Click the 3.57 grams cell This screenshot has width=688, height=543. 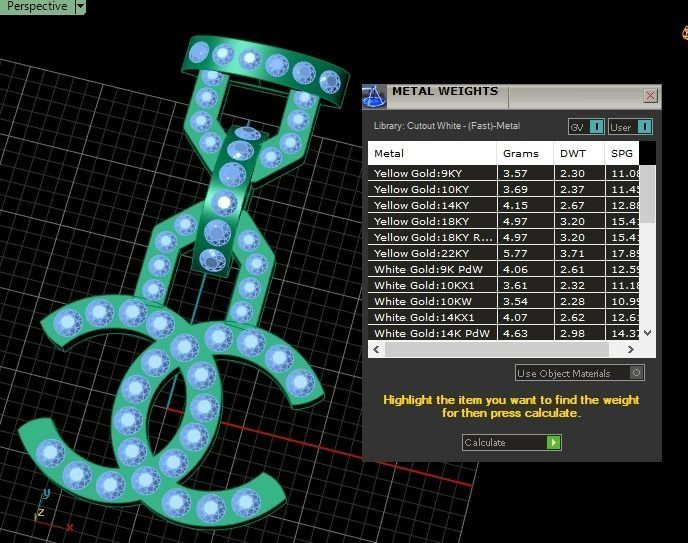click(525, 173)
